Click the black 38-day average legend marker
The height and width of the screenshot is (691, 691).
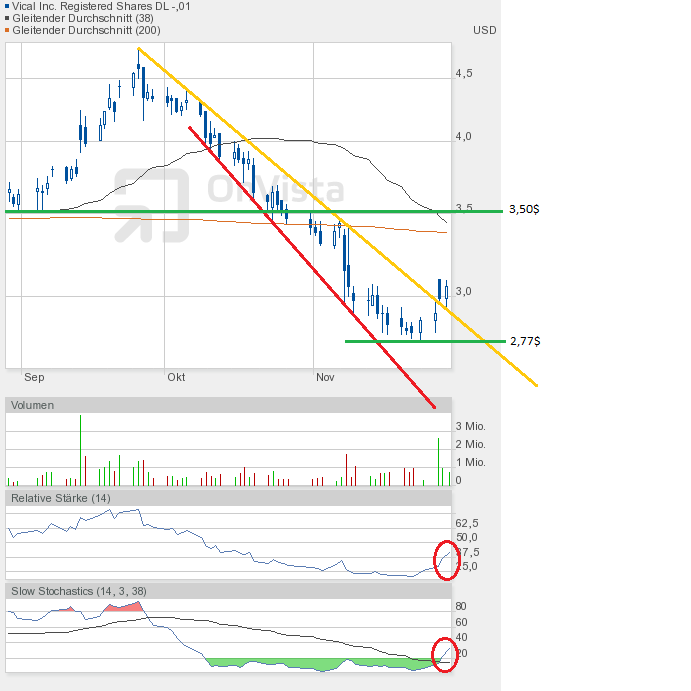pyautogui.click(x=8, y=18)
